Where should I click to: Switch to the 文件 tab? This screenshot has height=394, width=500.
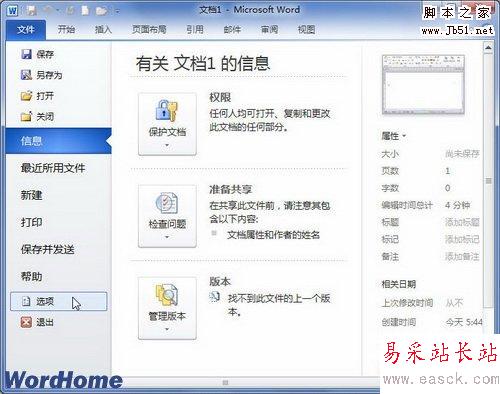point(26,30)
